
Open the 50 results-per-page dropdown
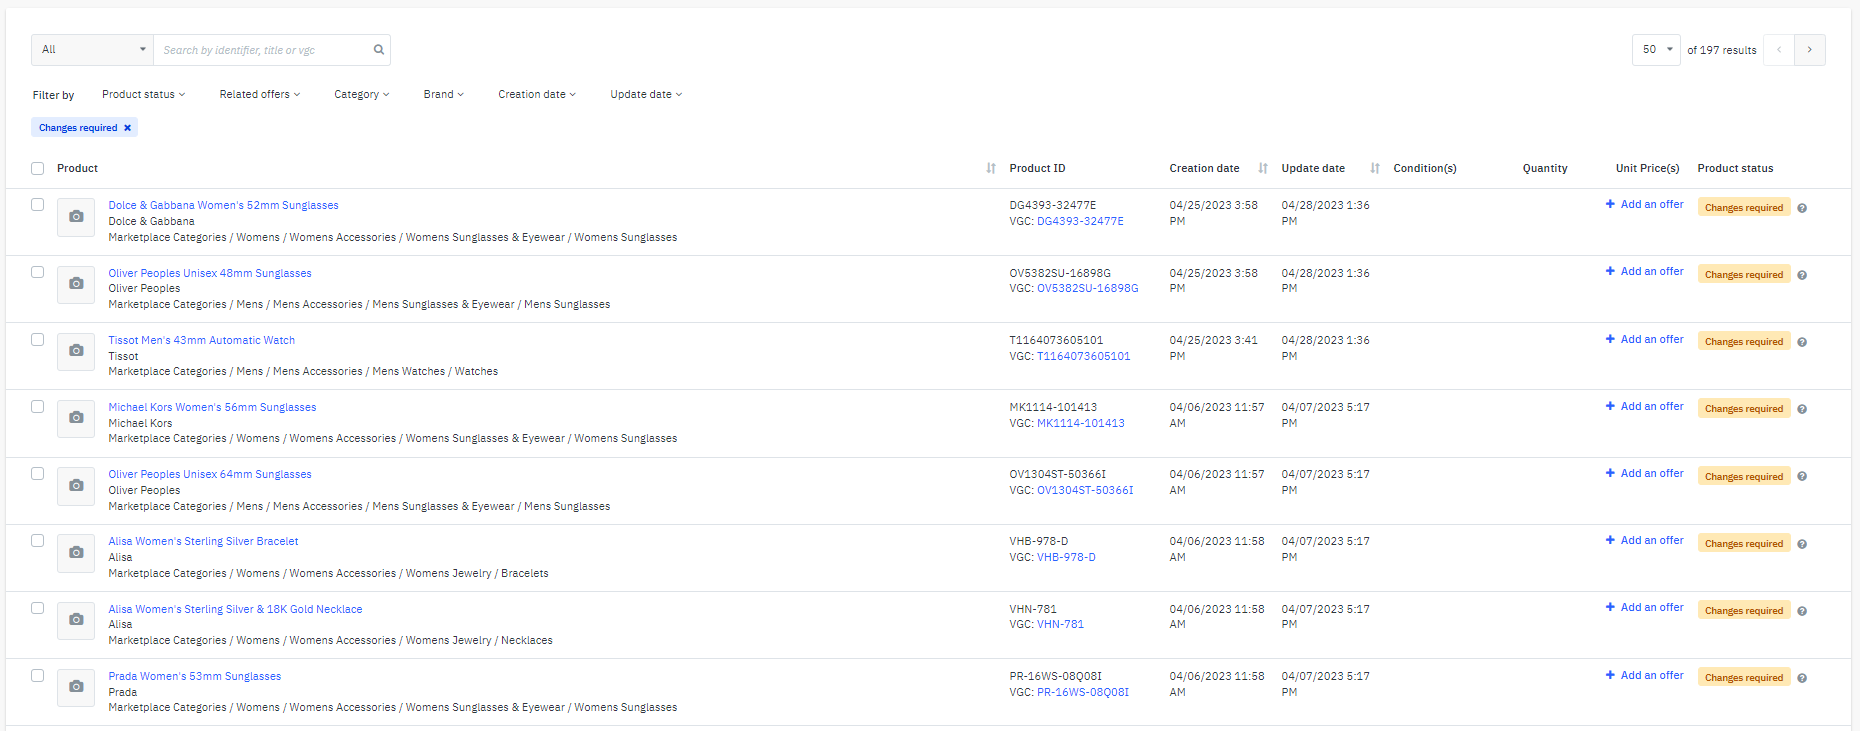tap(1656, 50)
